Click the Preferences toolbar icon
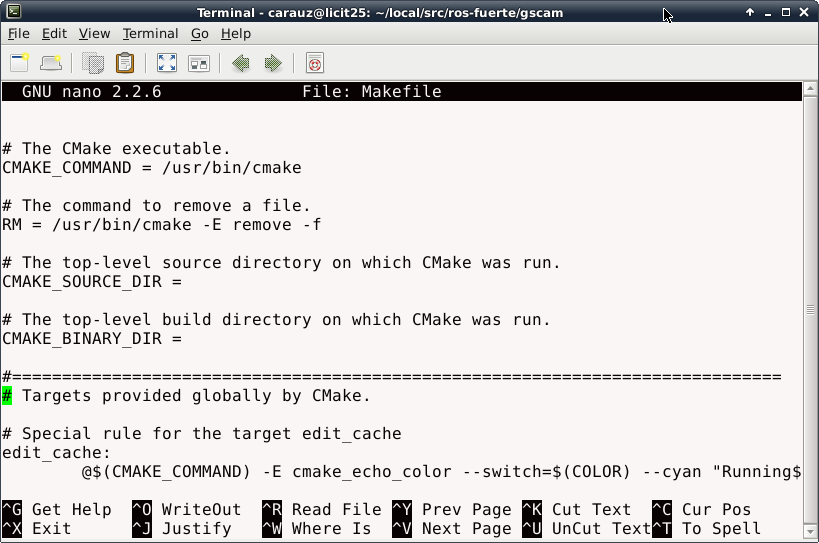The width and height of the screenshot is (819, 543). [199, 63]
